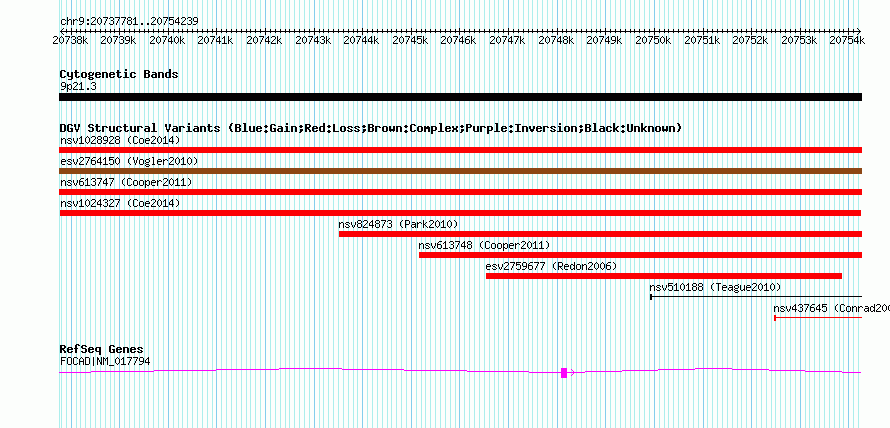This screenshot has width=890, height=428.
Task: Click the chr9:20737781..20754239 region label
Action: [129, 22]
